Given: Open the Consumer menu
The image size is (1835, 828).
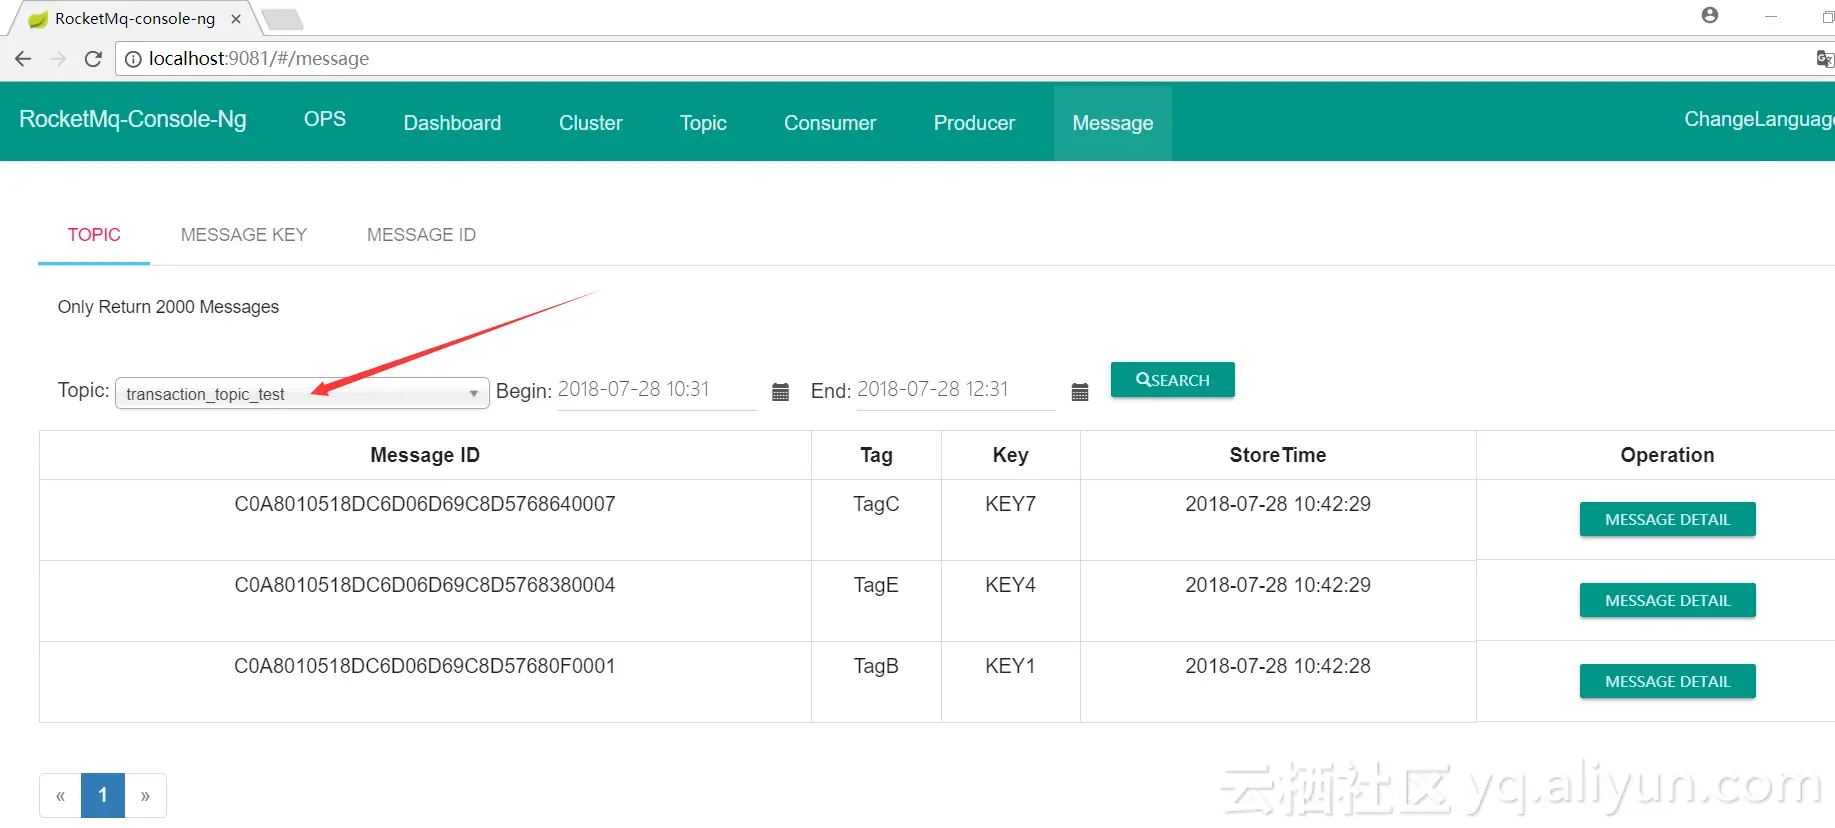Looking at the screenshot, I should tap(830, 123).
